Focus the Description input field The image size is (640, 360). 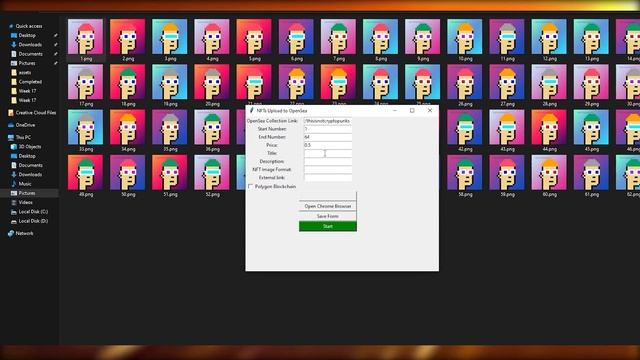point(328,162)
